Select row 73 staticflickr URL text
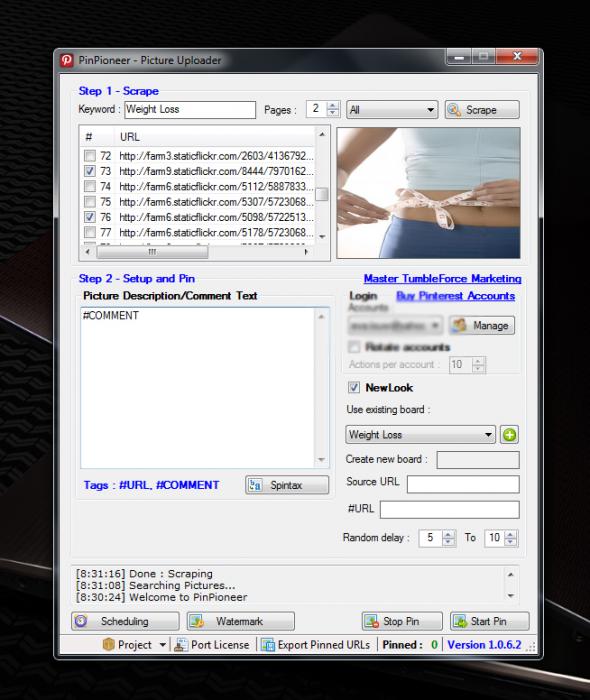 click(x=216, y=171)
